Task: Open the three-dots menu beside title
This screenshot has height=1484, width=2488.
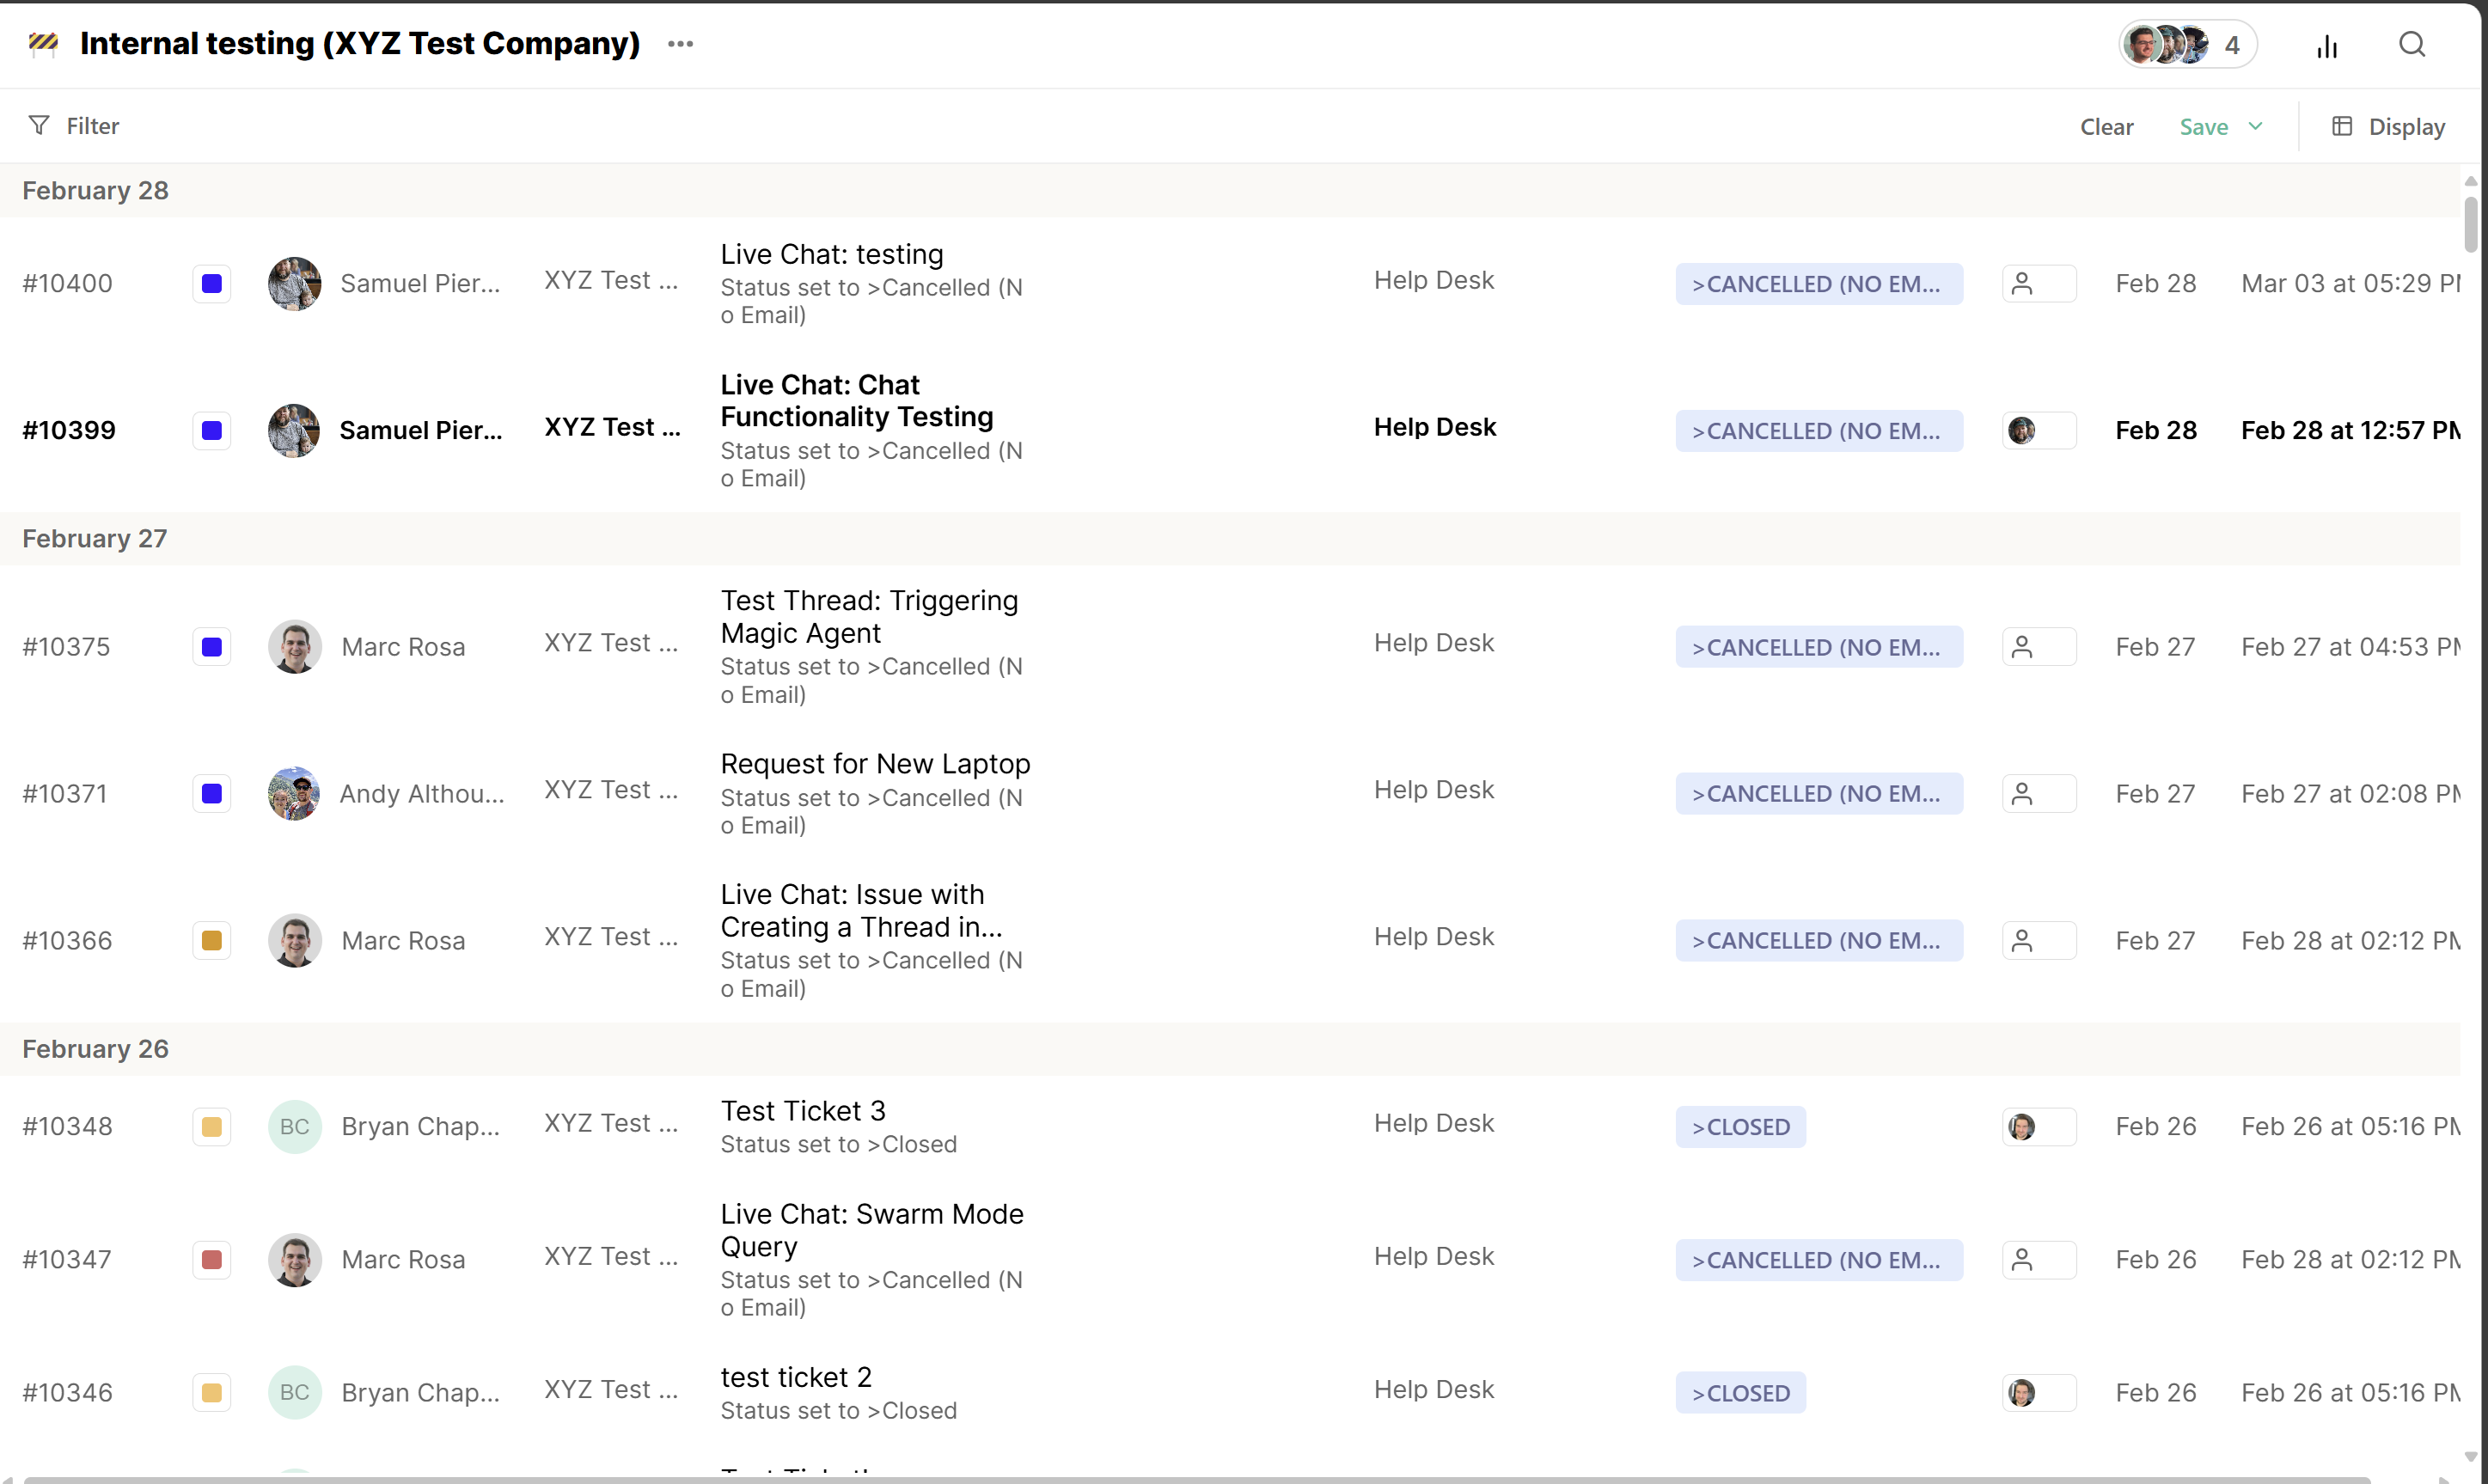Action: tap(680, 44)
